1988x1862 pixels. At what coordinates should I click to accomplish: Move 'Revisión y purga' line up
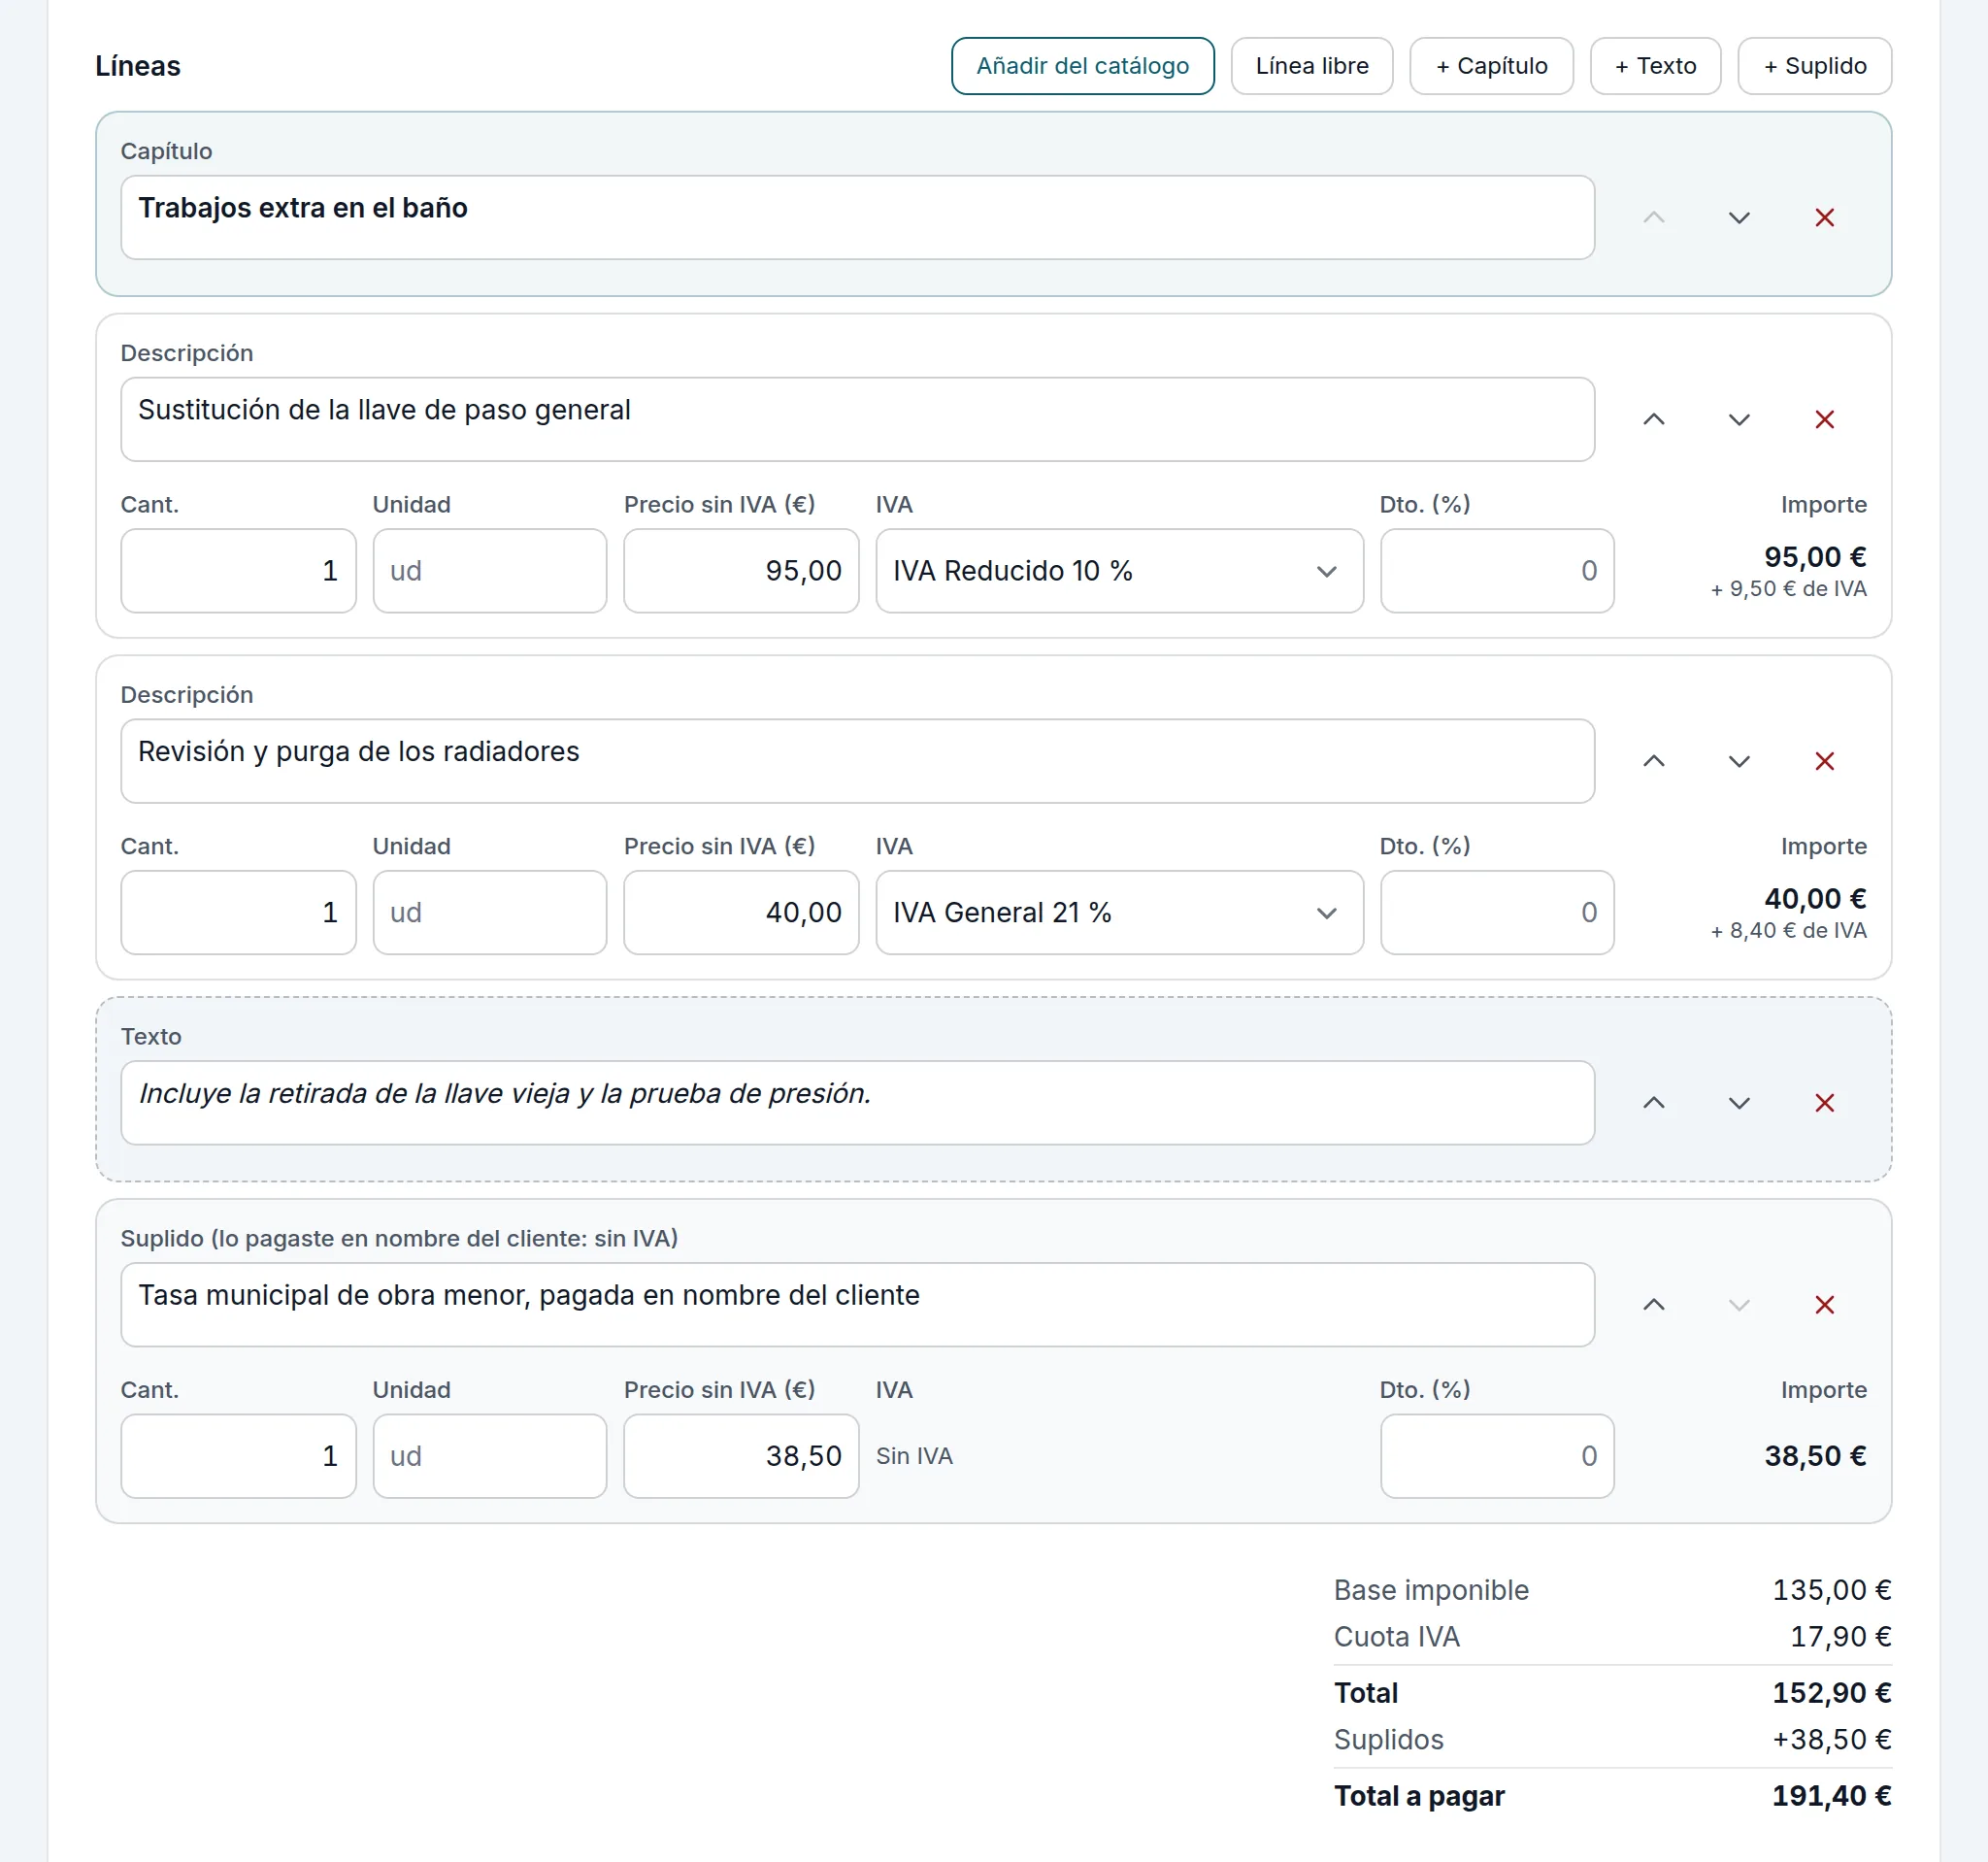coord(1654,762)
